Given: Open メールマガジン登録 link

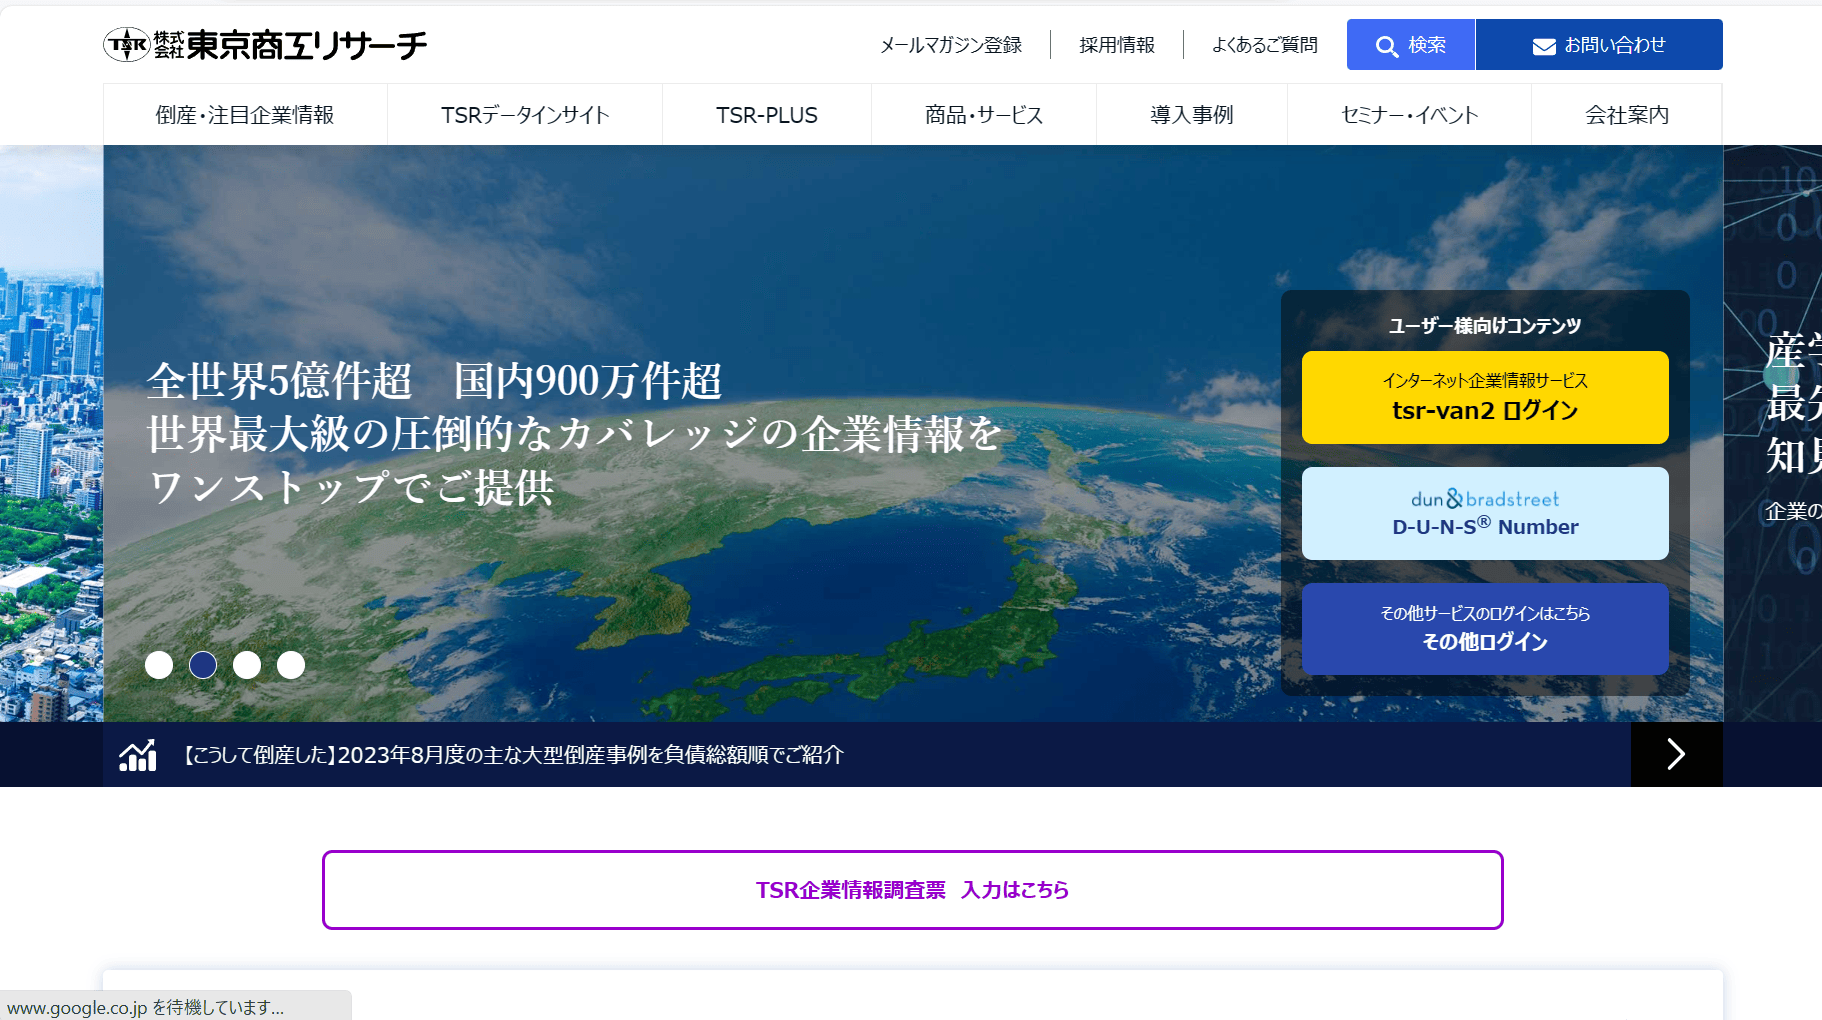Looking at the screenshot, I should [951, 45].
